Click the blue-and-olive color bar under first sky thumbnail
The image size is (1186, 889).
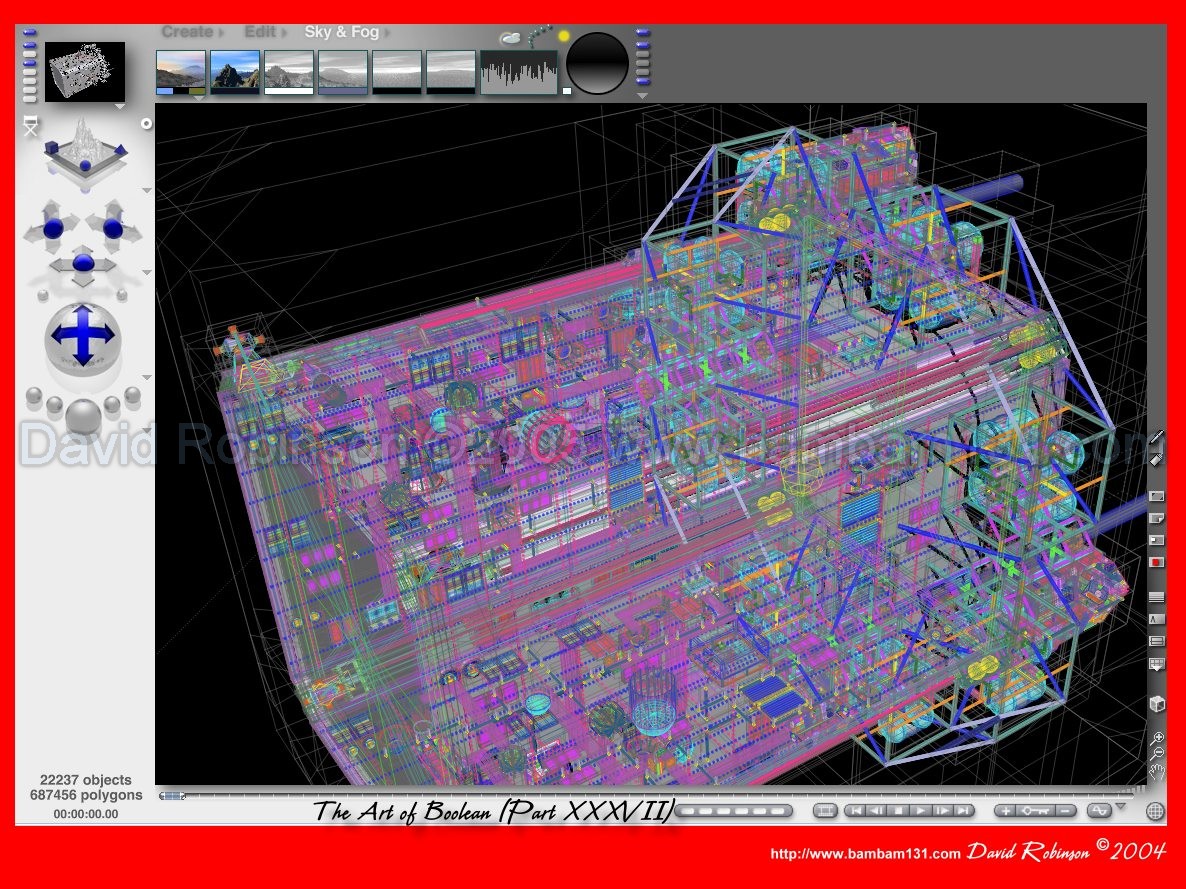tap(181, 91)
